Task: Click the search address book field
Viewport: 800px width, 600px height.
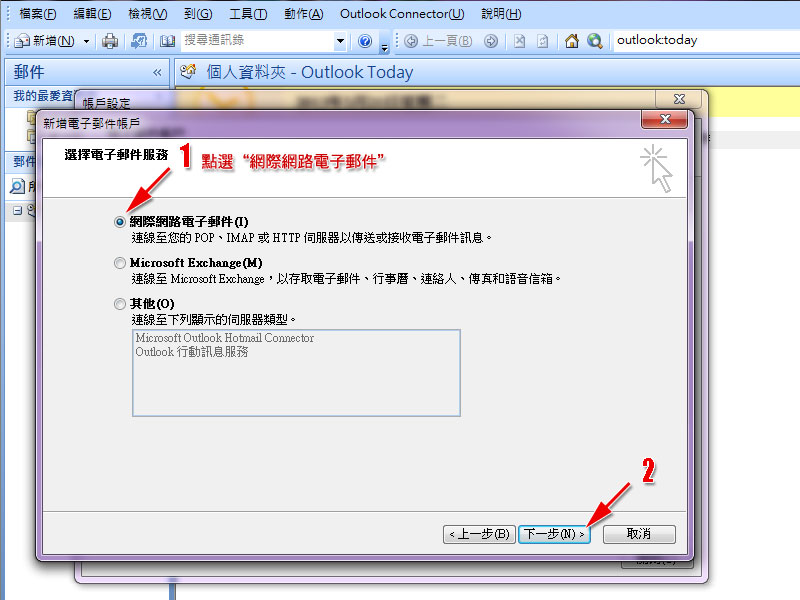Action: pos(258,40)
